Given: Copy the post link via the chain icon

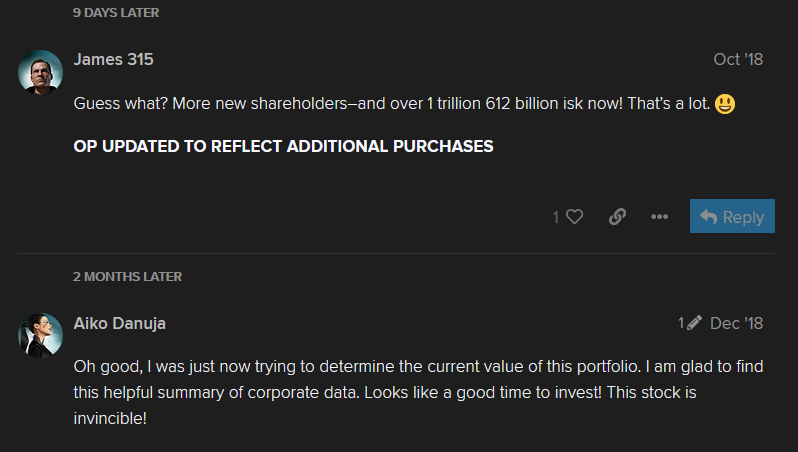Looking at the screenshot, I should point(617,217).
